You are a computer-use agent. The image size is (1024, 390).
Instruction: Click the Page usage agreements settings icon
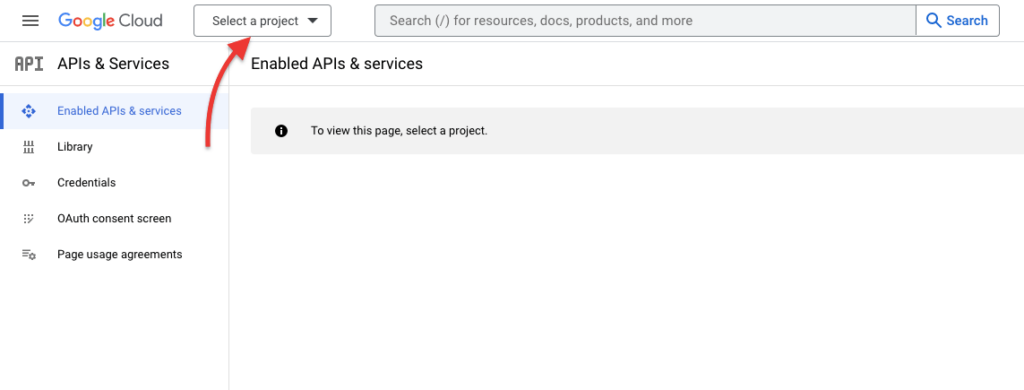point(29,255)
